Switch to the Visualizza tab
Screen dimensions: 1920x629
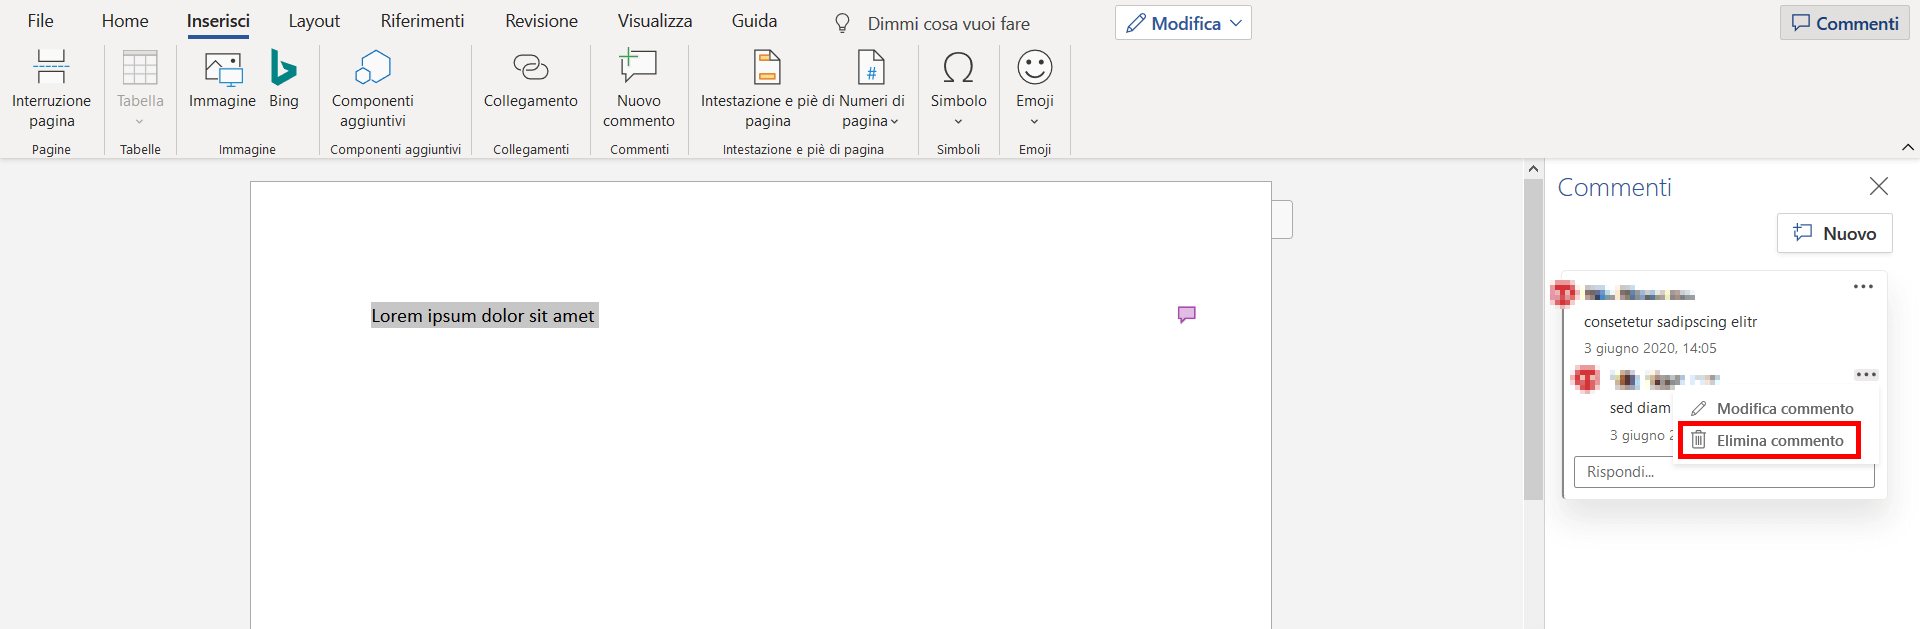pyautogui.click(x=655, y=21)
